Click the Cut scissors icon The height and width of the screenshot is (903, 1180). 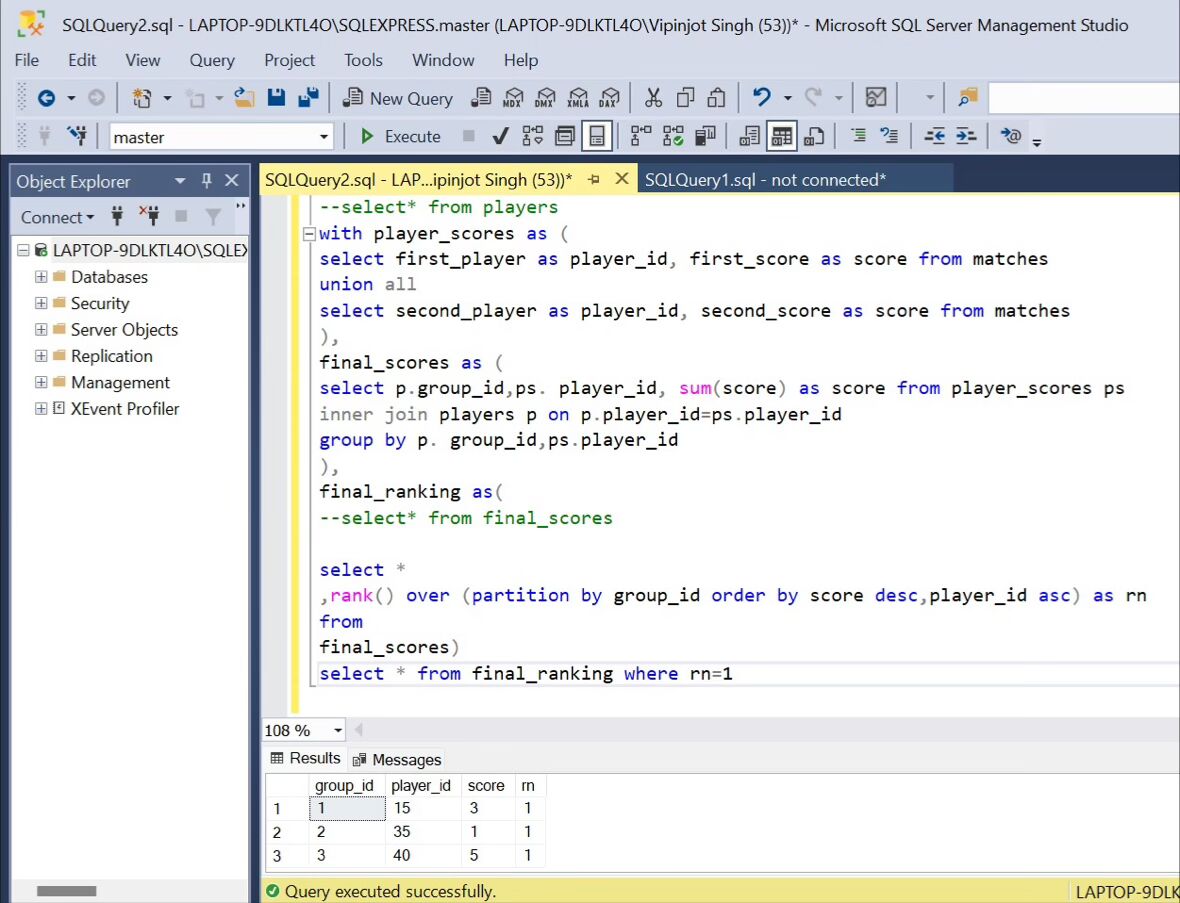tap(653, 98)
